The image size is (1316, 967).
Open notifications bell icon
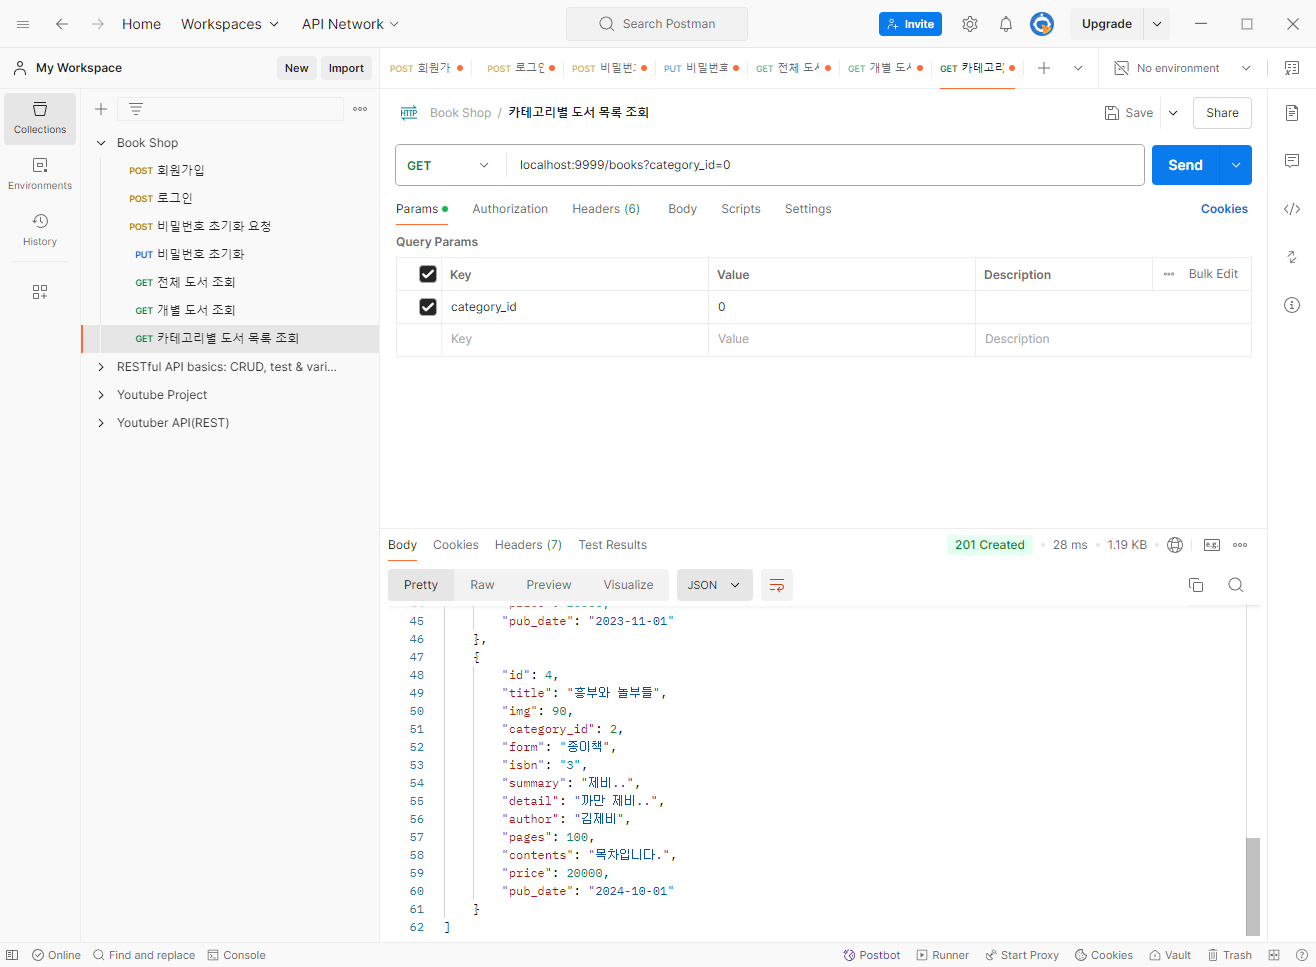(1006, 24)
